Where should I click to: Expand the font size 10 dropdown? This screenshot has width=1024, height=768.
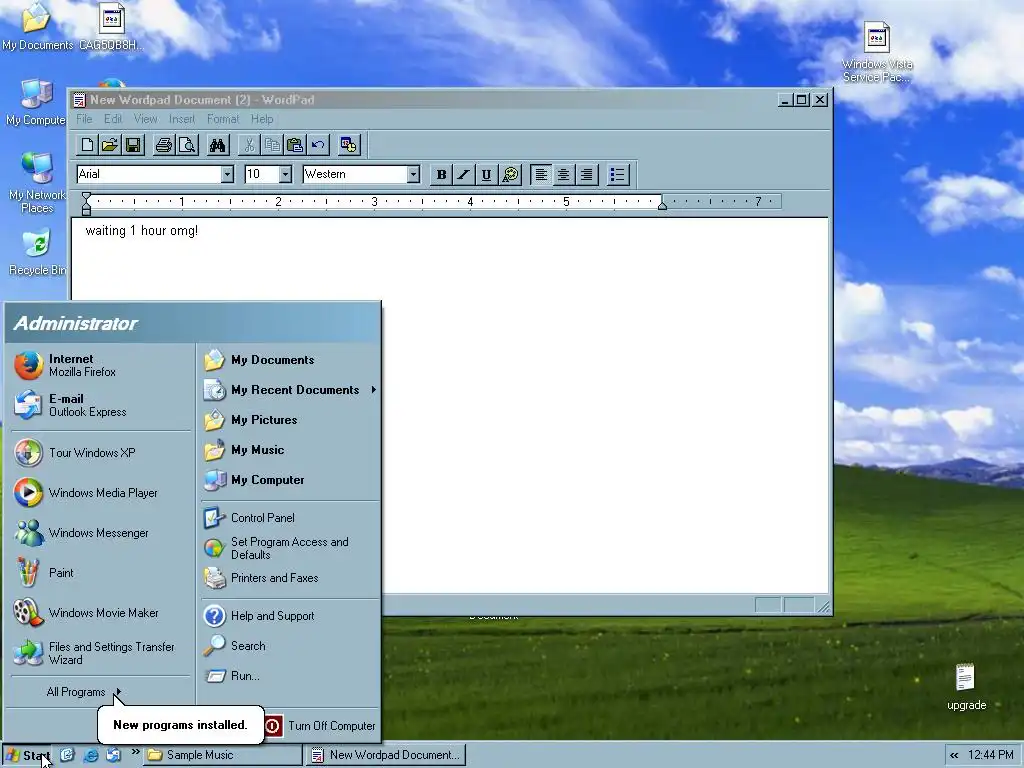(x=285, y=174)
